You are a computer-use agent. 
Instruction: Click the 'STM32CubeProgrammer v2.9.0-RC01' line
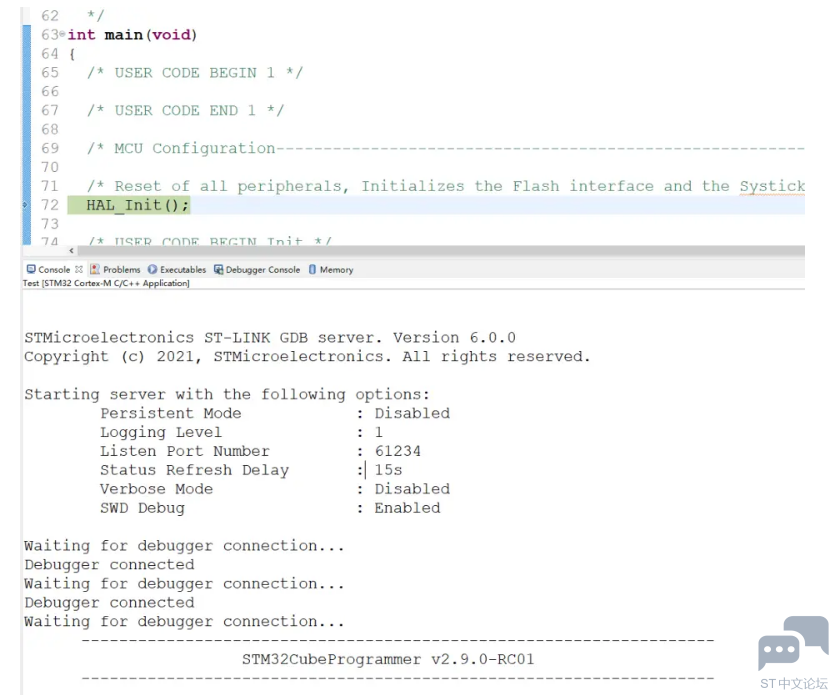click(x=388, y=659)
